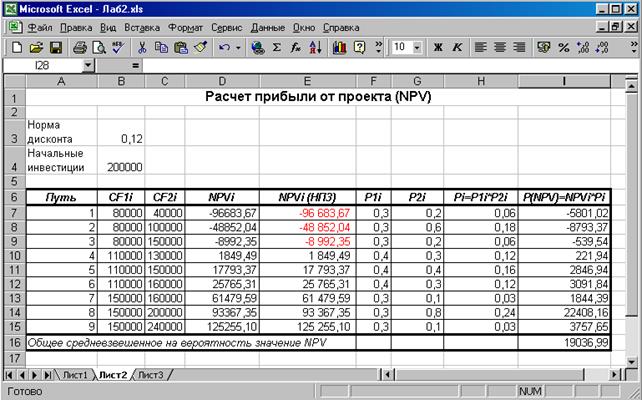
Task: Run the spelling check icon
Action: point(118,47)
